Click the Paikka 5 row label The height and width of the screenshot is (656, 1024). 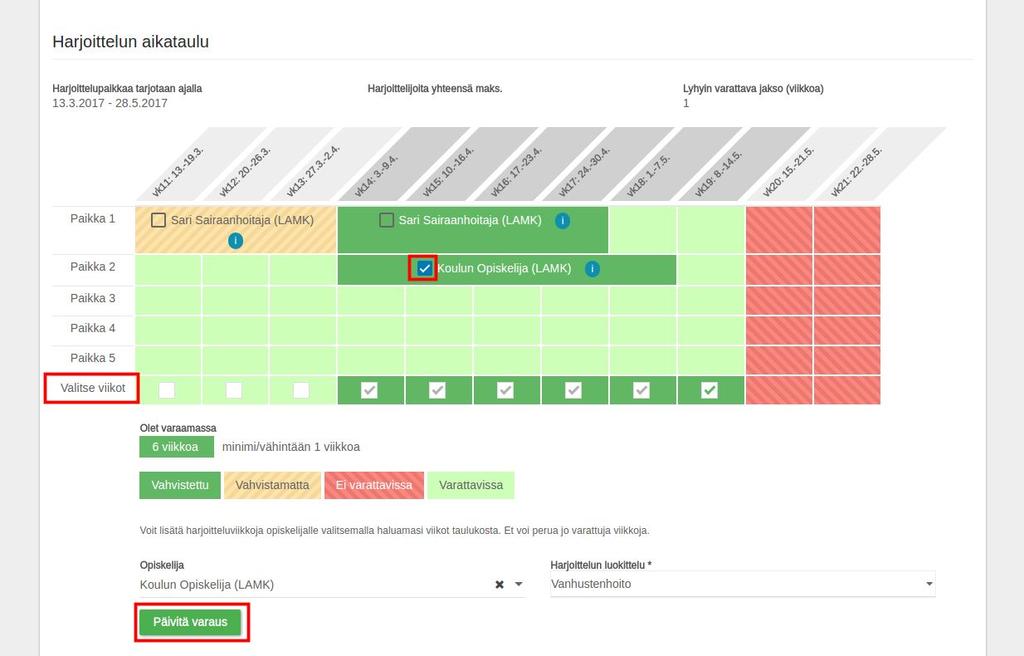(93, 358)
